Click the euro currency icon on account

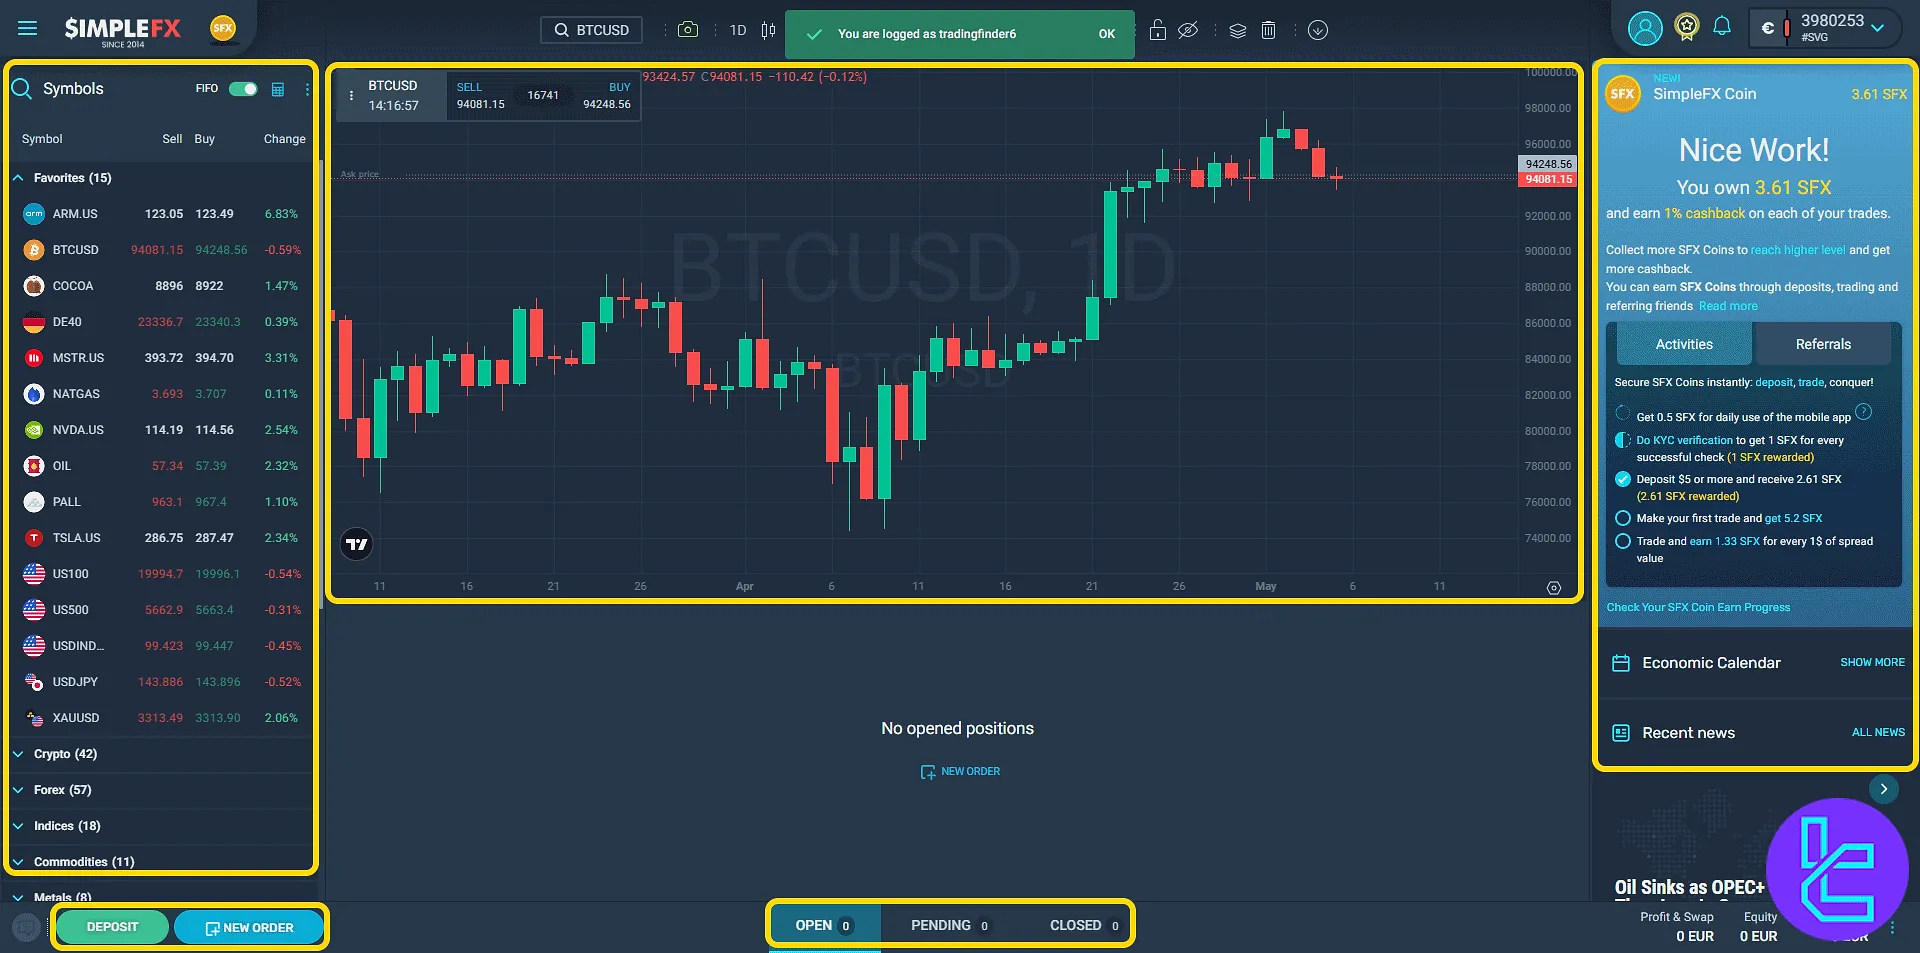[1768, 28]
